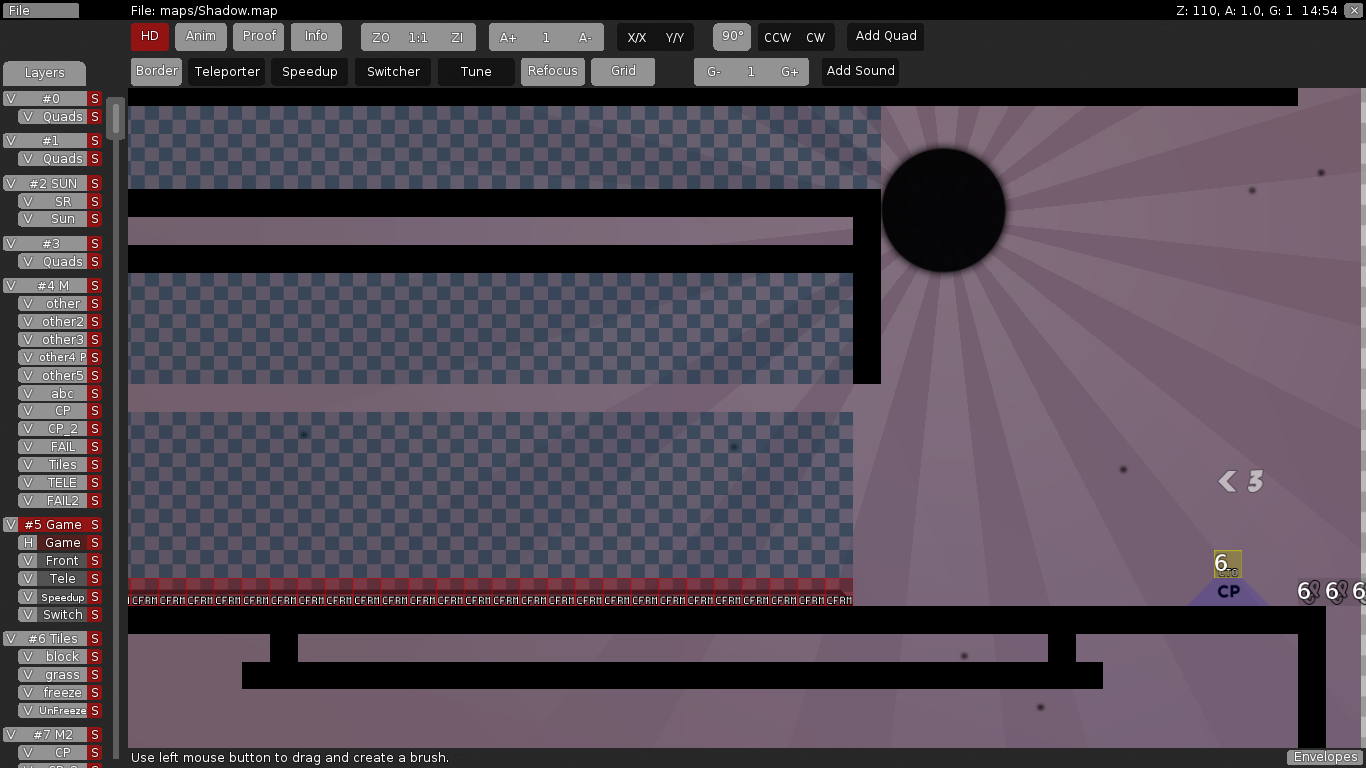Reset zoom with the 1:1 control
The image size is (1366, 768).
pyautogui.click(x=417, y=36)
